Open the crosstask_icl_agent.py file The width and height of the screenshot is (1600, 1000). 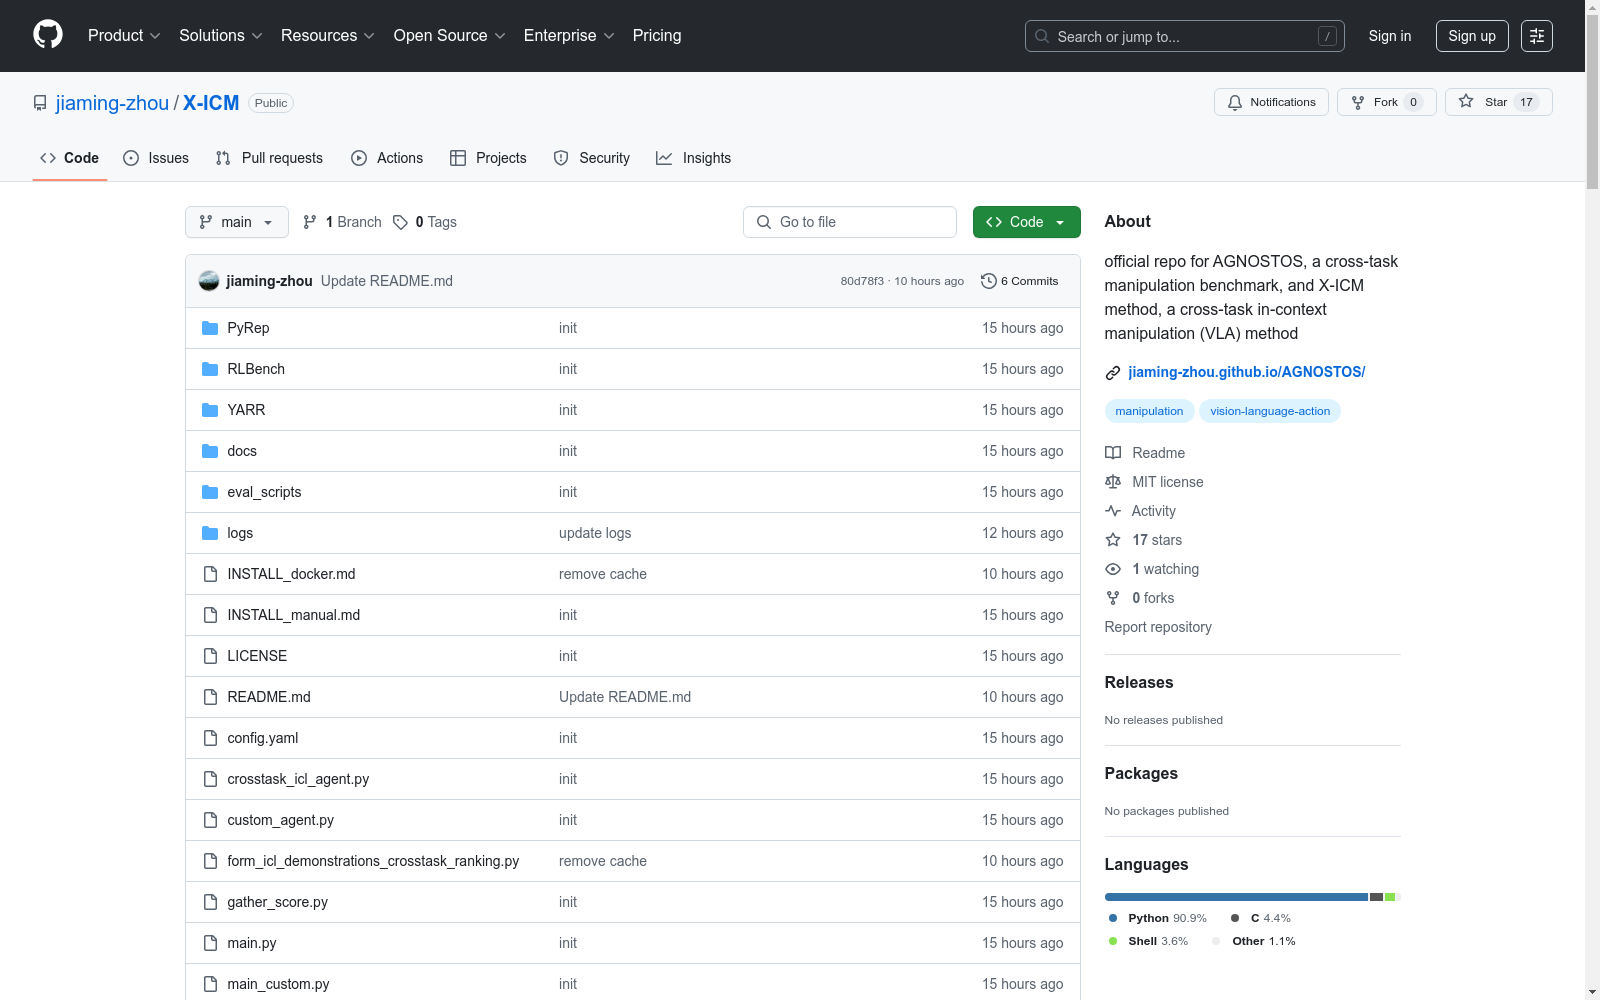(x=298, y=779)
